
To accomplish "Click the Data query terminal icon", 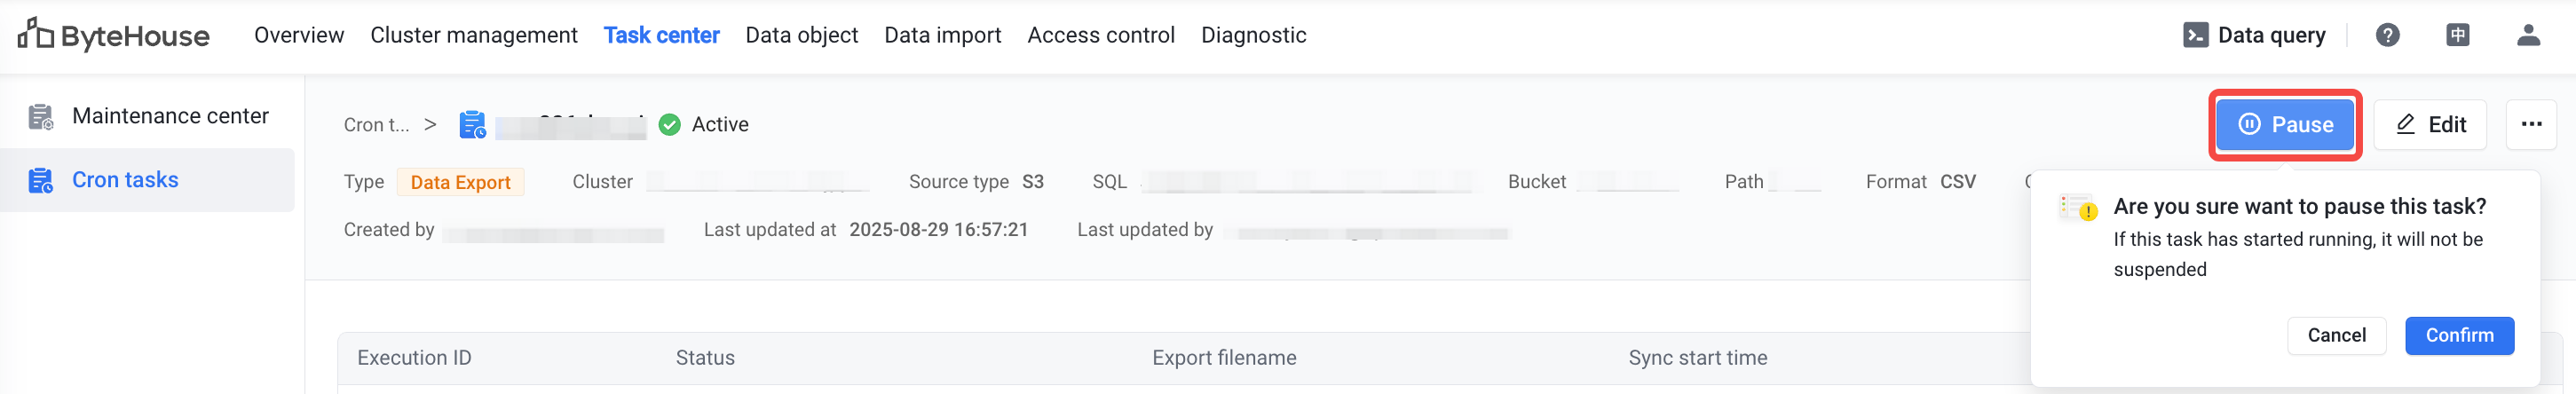I will 2195,35.
